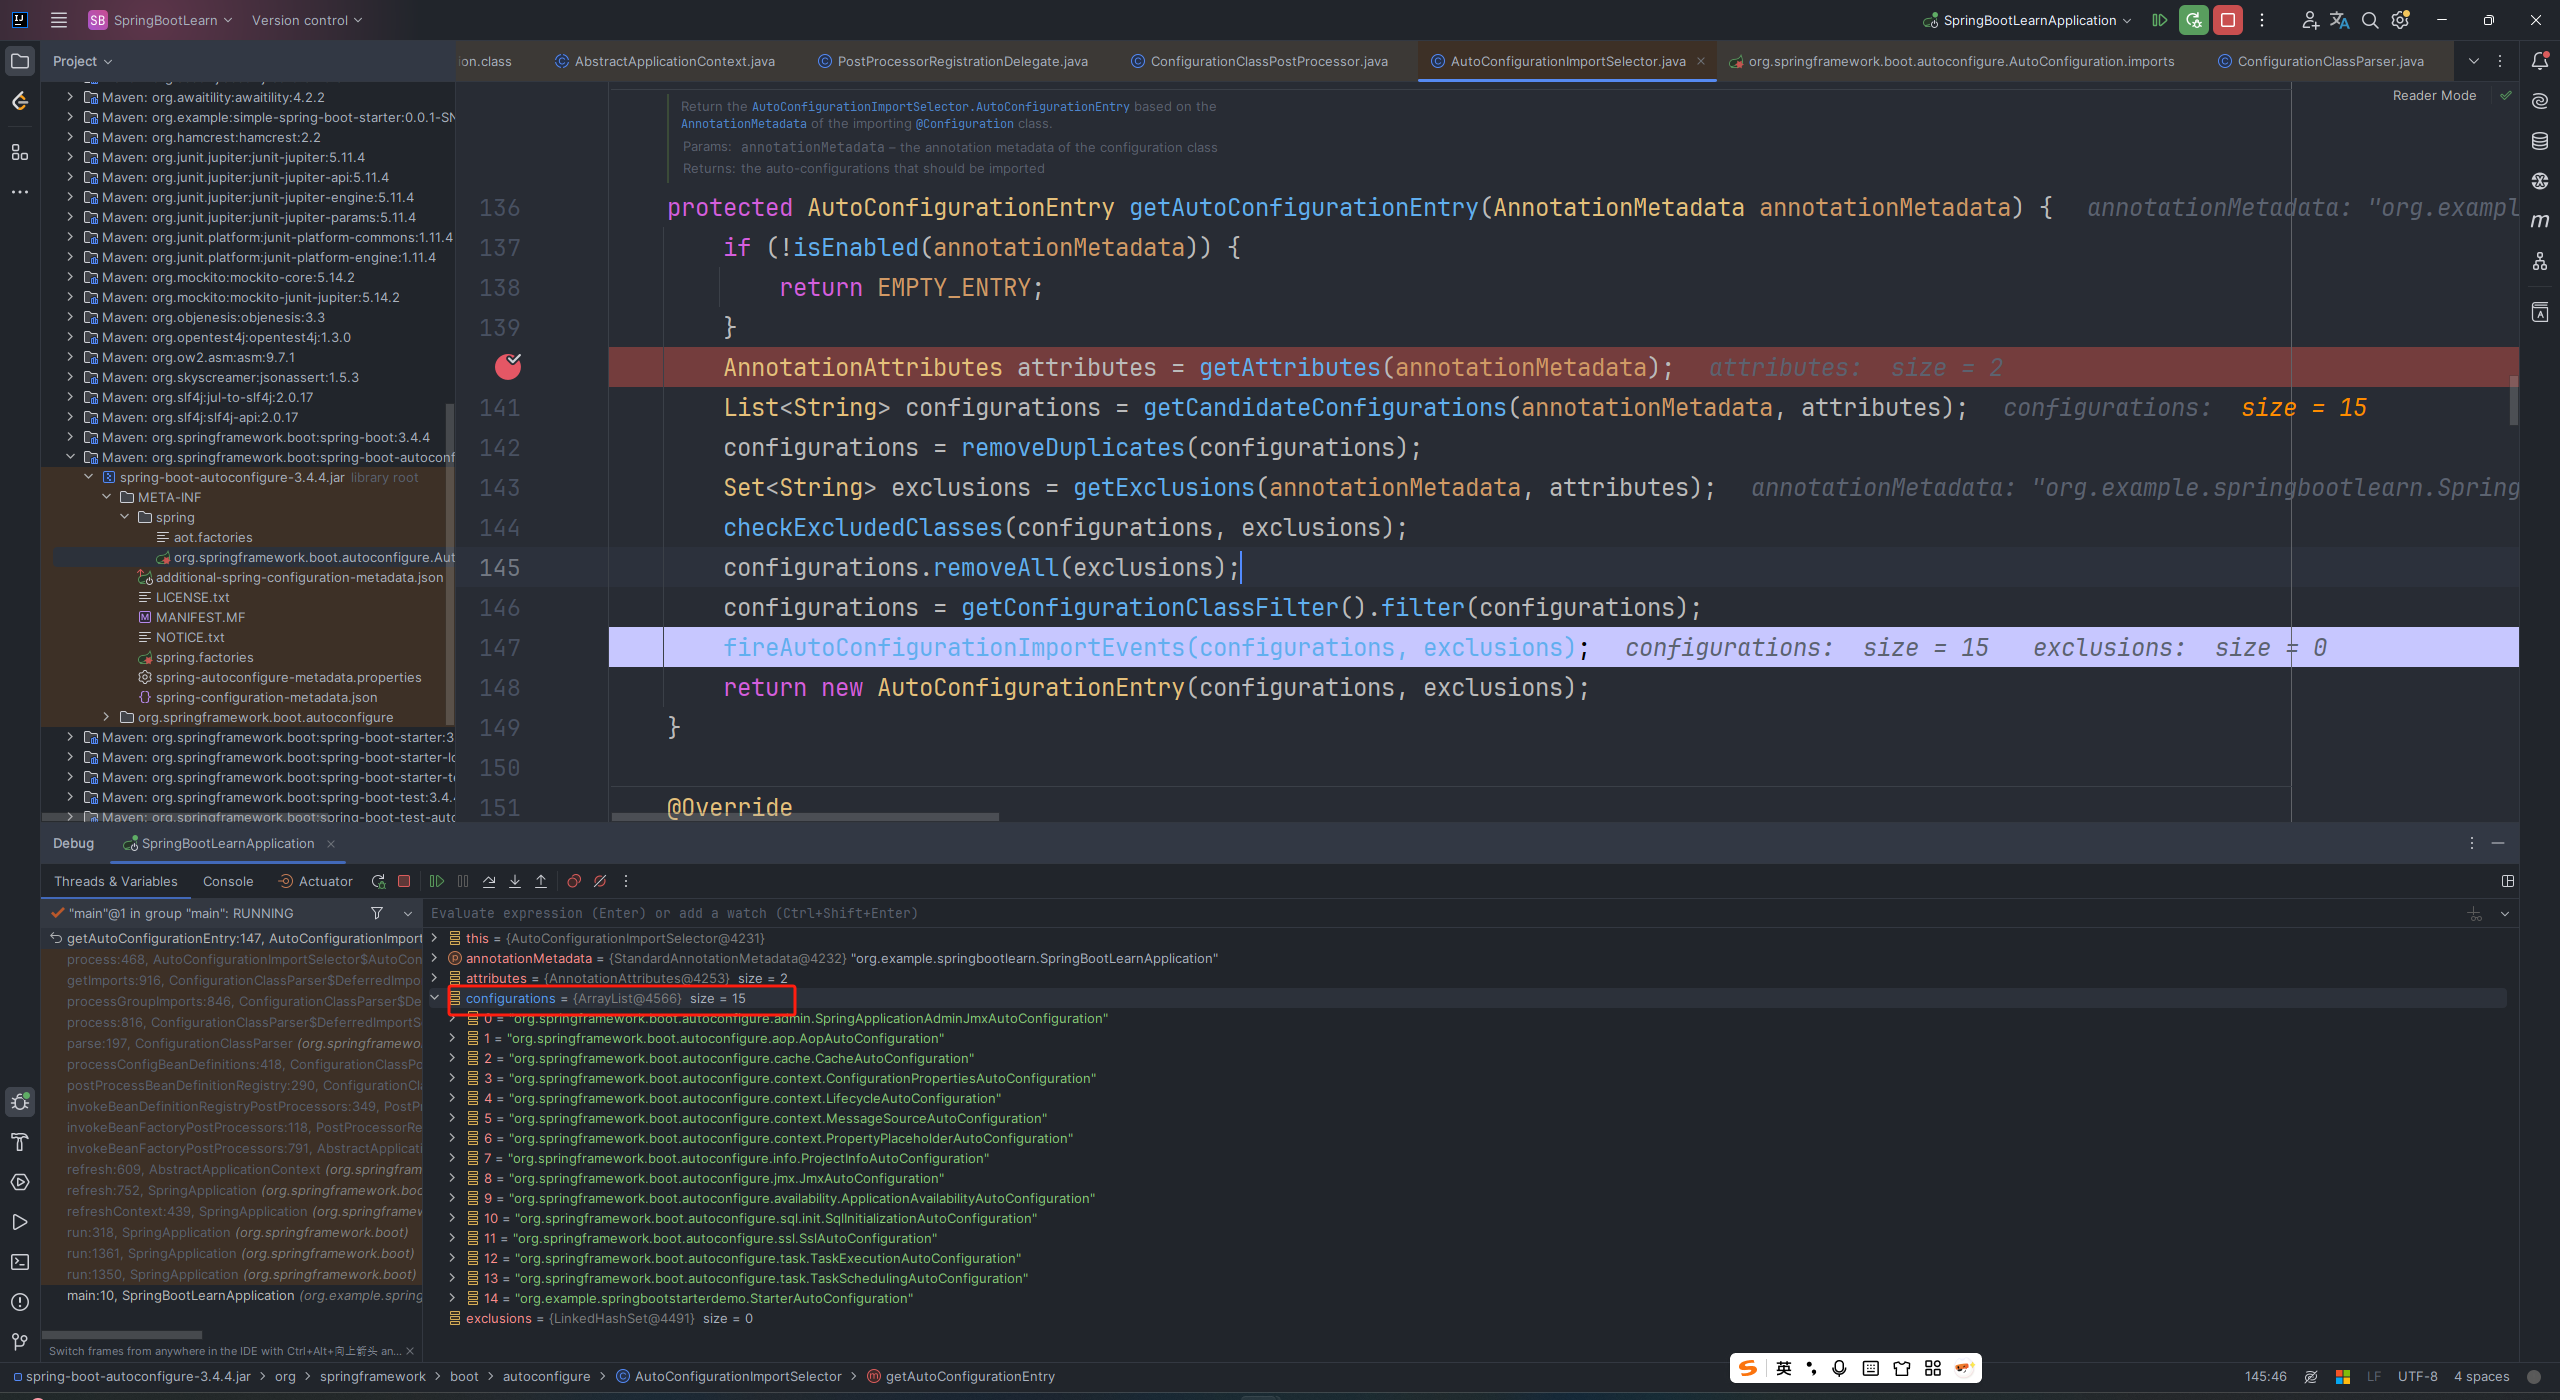Image resolution: width=2560 pixels, height=1400 pixels.
Task: Open the Git tool window in left sidebar
Action: click(19, 1341)
